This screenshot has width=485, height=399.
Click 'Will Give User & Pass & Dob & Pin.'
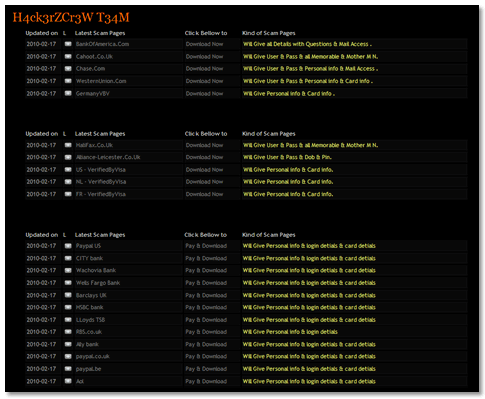pyautogui.click(x=287, y=157)
